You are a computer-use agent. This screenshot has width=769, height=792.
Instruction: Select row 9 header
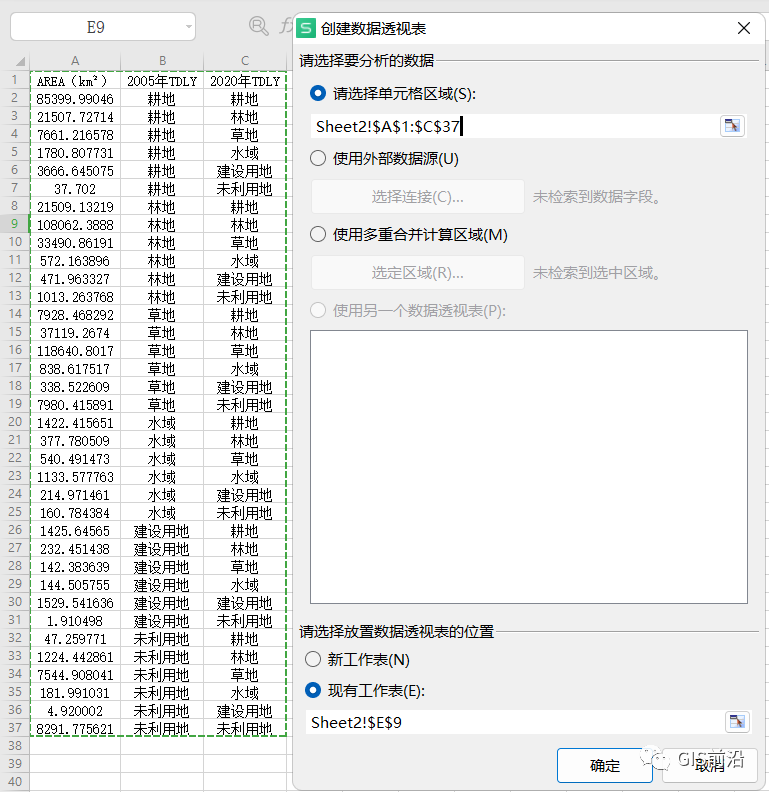point(15,224)
